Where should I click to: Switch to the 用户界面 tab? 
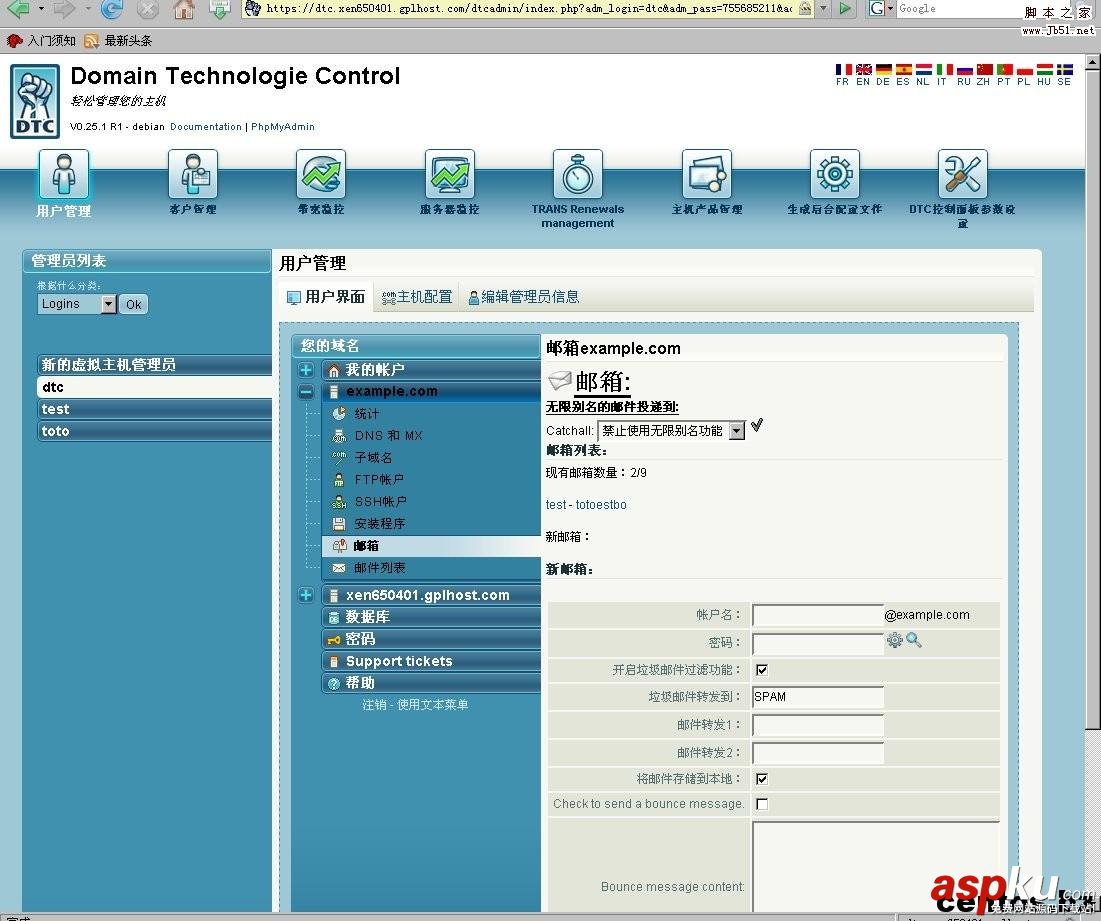tap(327, 297)
